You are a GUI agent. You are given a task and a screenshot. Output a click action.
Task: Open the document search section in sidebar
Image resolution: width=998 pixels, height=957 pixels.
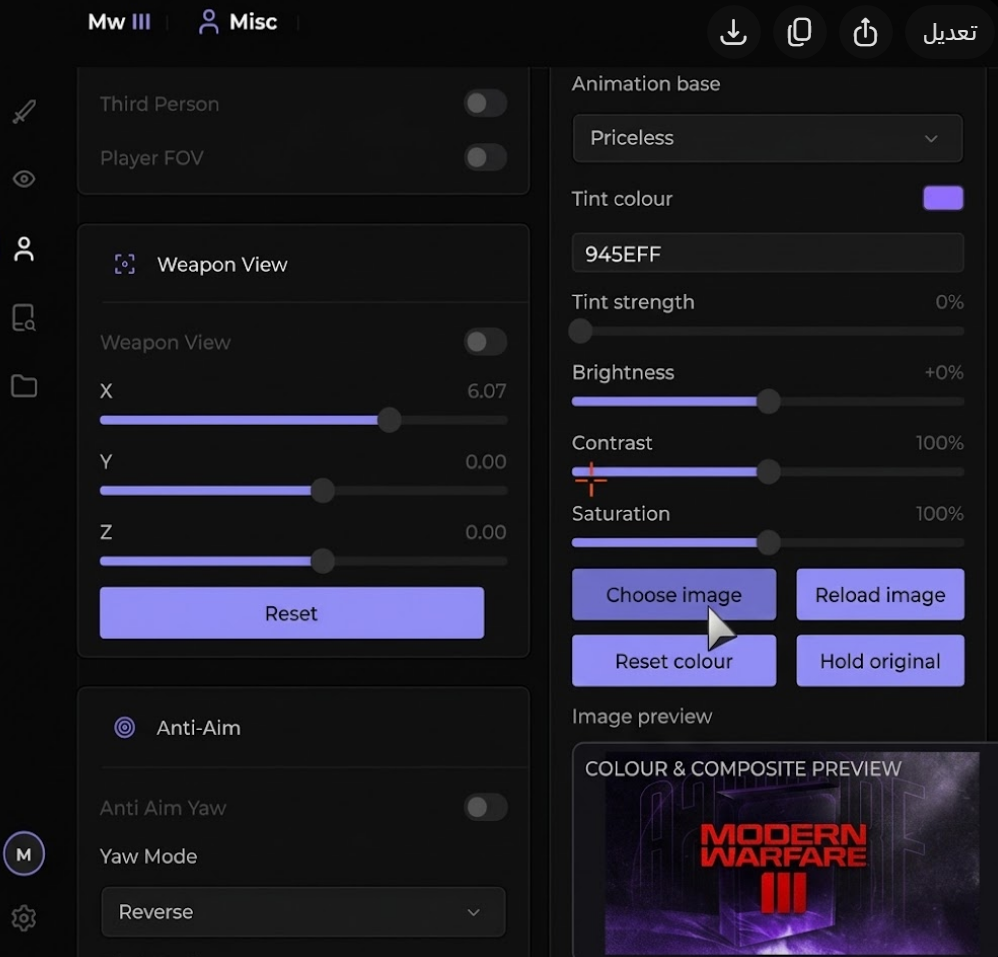click(x=24, y=318)
